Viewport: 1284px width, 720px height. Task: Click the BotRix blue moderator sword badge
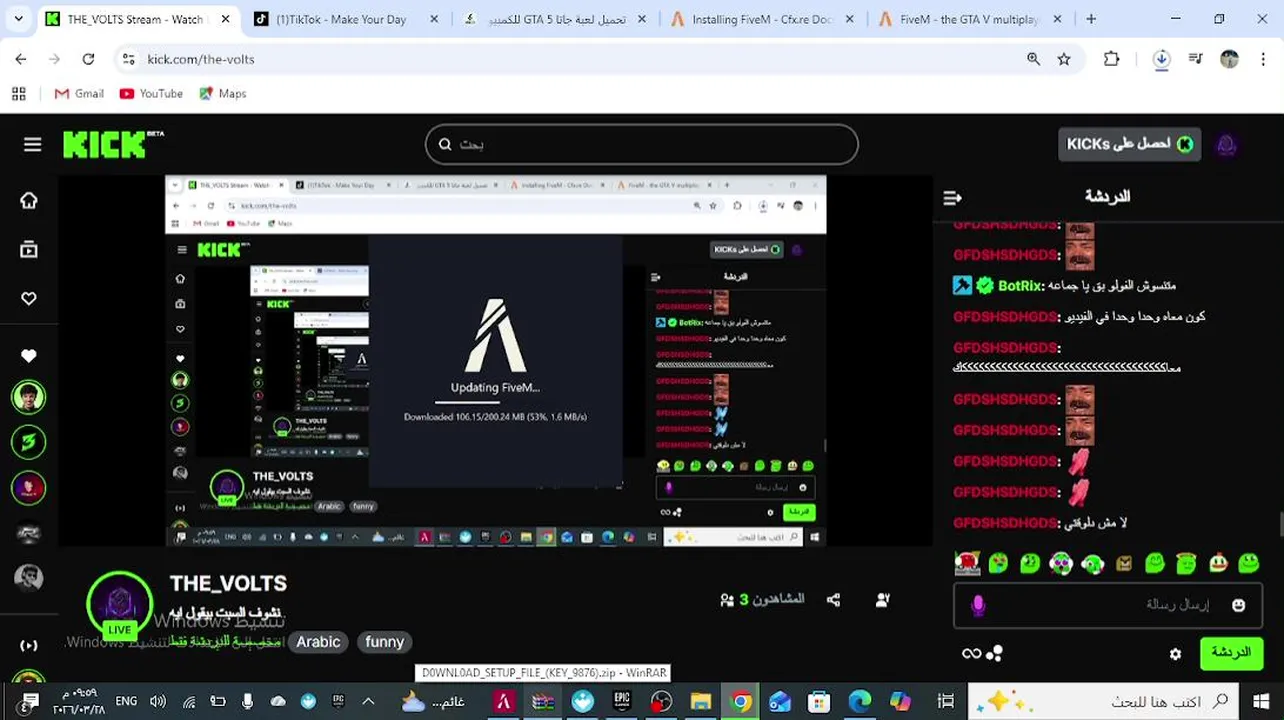962,286
